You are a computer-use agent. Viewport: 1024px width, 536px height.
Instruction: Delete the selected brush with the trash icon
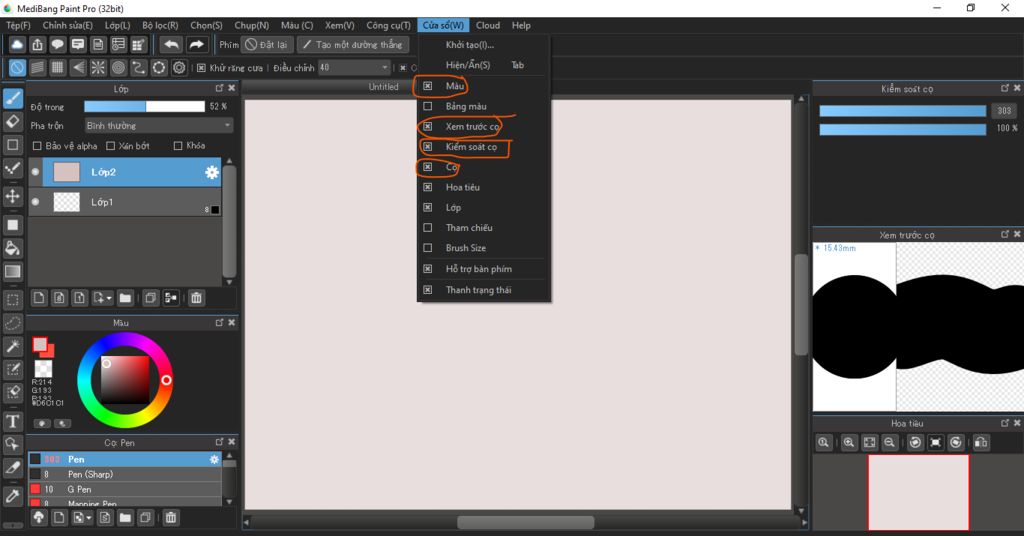pyautogui.click(x=170, y=518)
